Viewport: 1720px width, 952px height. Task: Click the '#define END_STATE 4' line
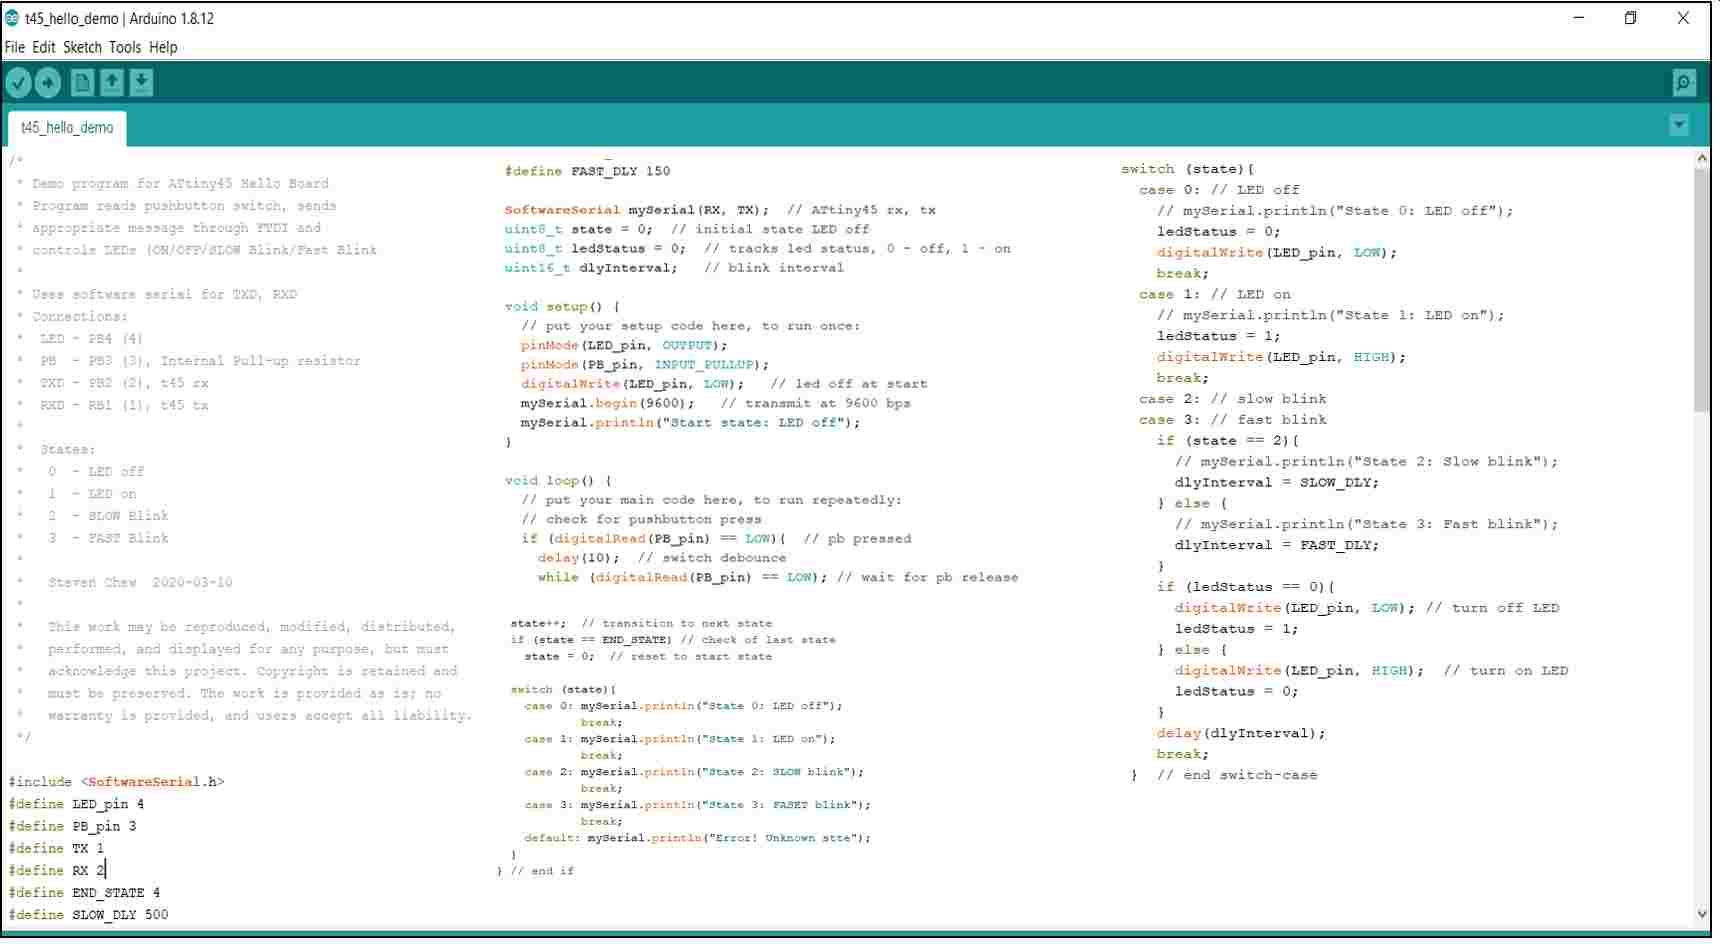coord(84,892)
